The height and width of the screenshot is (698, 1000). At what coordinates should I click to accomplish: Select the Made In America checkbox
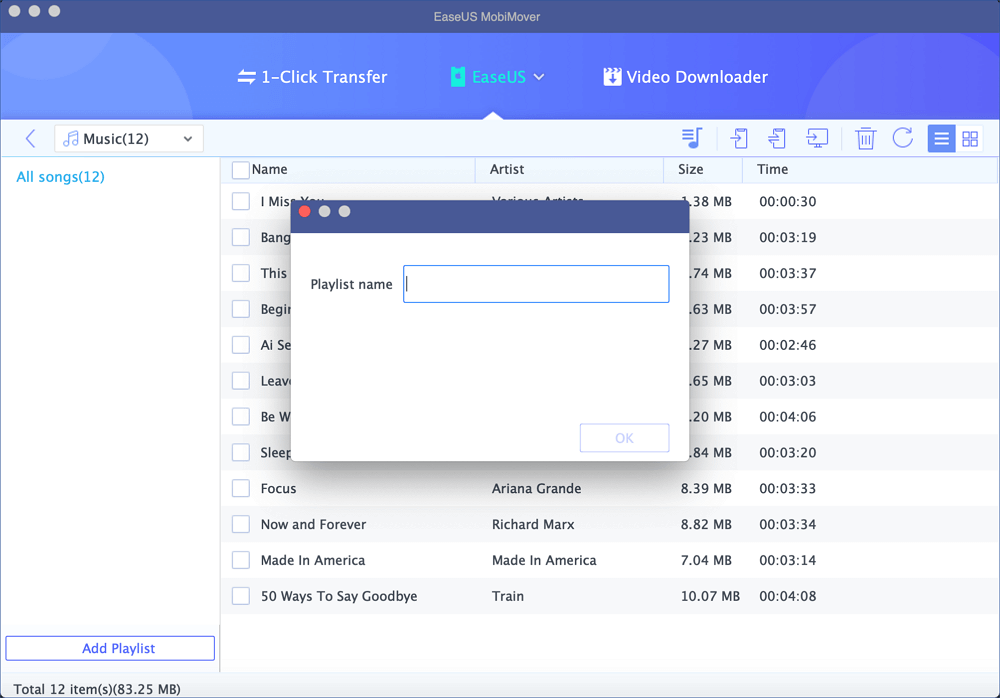coord(240,560)
